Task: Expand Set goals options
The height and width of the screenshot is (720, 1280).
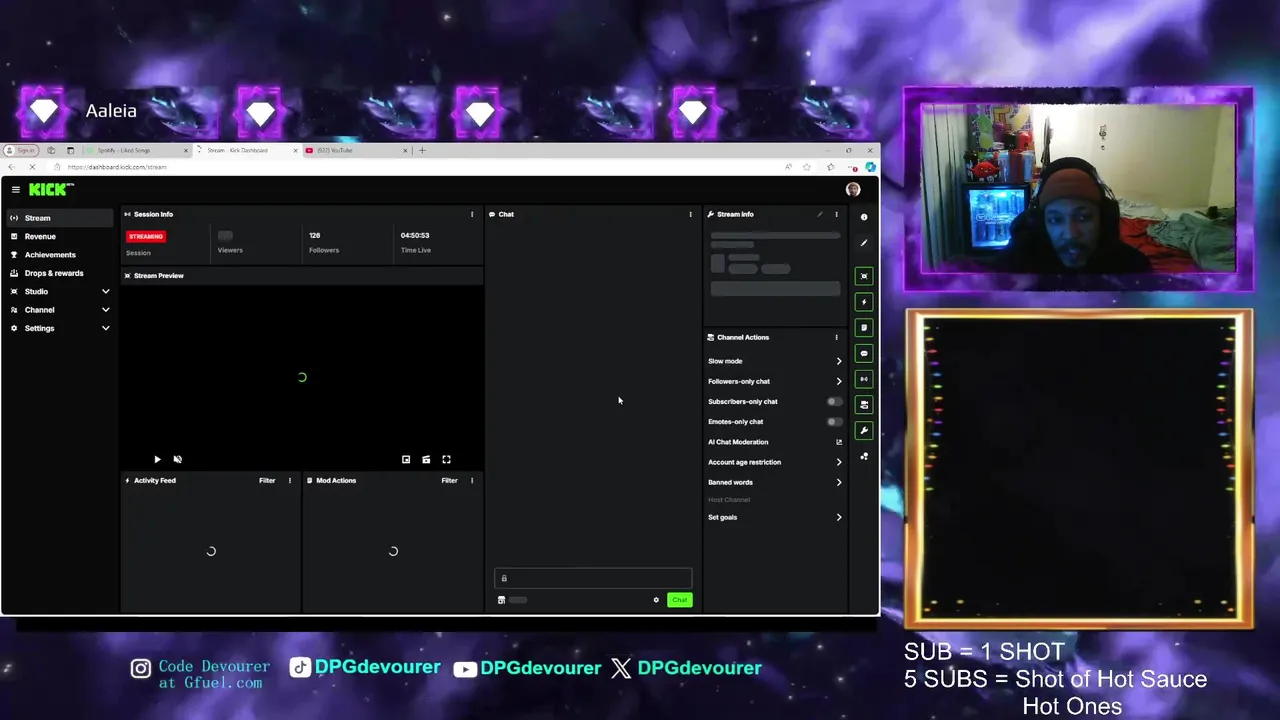Action: (x=838, y=517)
